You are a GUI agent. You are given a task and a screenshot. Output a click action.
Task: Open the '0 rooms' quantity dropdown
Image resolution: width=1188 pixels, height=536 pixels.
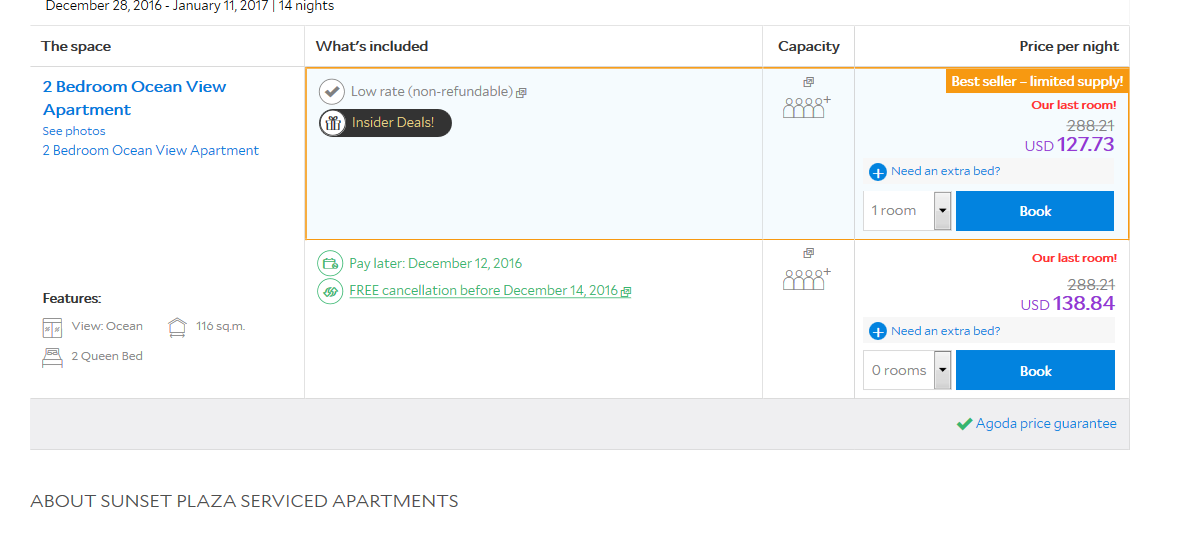pyautogui.click(x=942, y=371)
